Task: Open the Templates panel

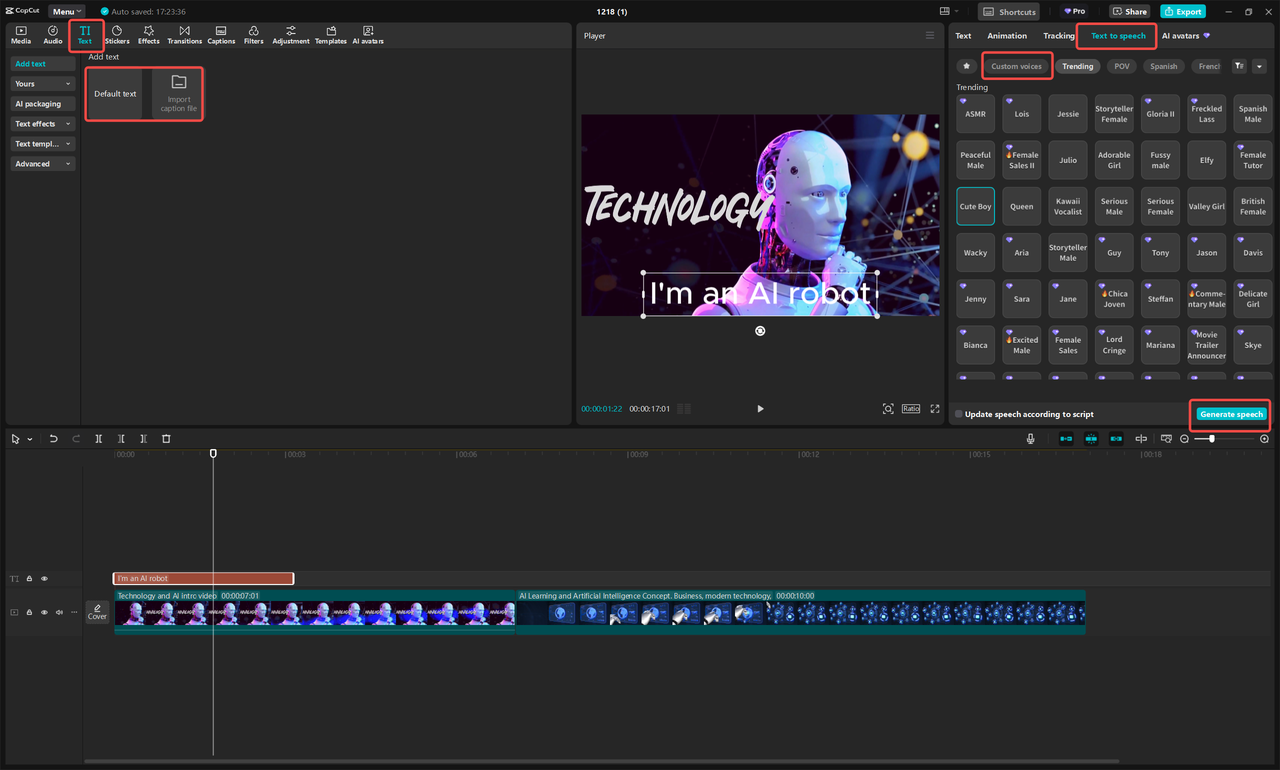Action: (331, 35)
